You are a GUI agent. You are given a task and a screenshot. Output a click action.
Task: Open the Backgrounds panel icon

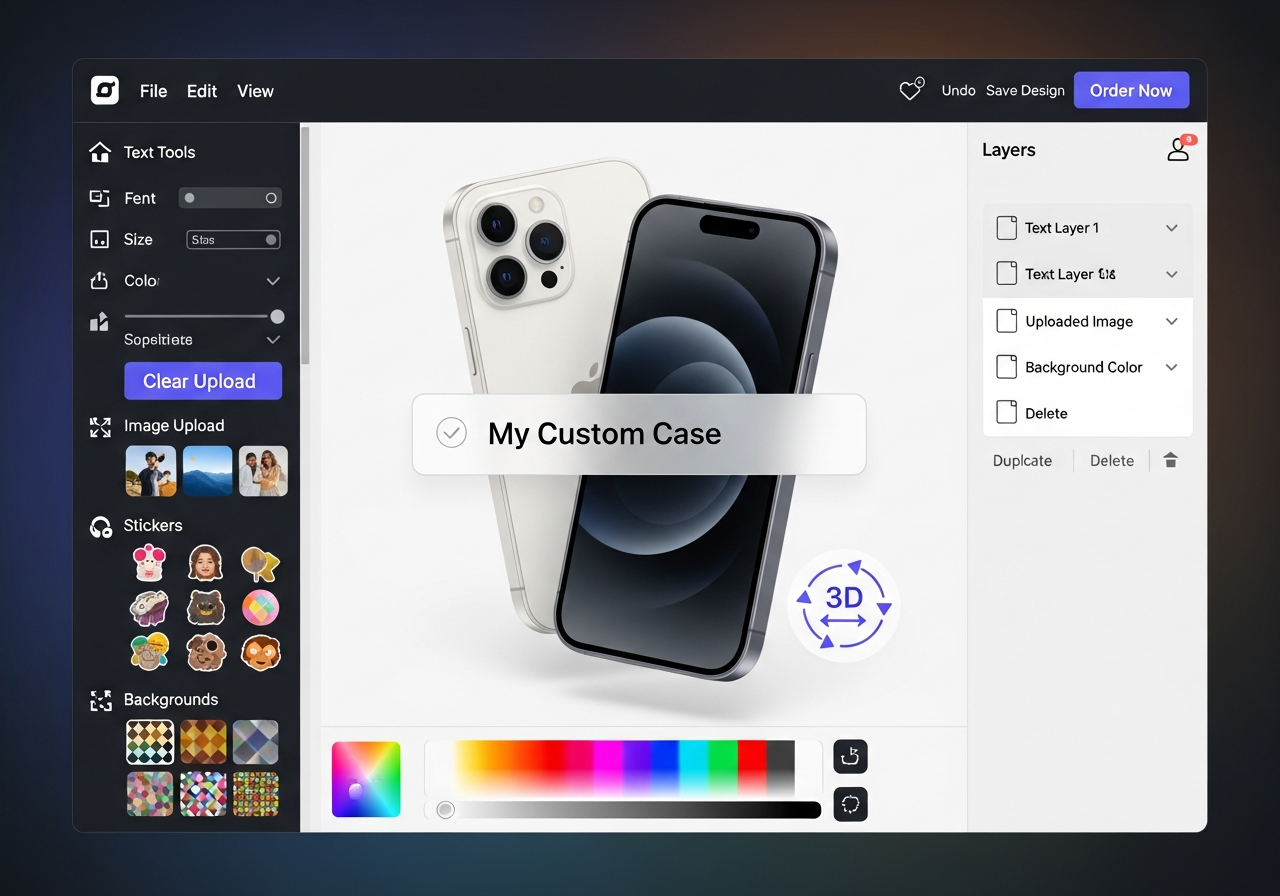(100, 700)
